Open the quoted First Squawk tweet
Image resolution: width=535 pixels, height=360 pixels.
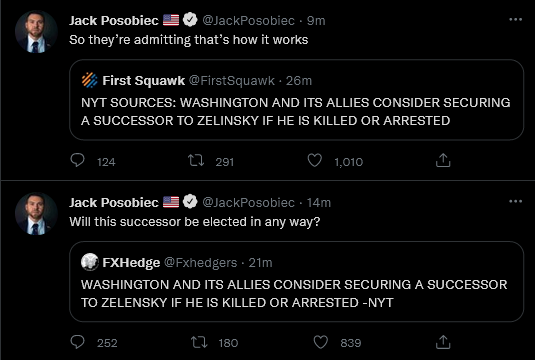click(297, 100)
